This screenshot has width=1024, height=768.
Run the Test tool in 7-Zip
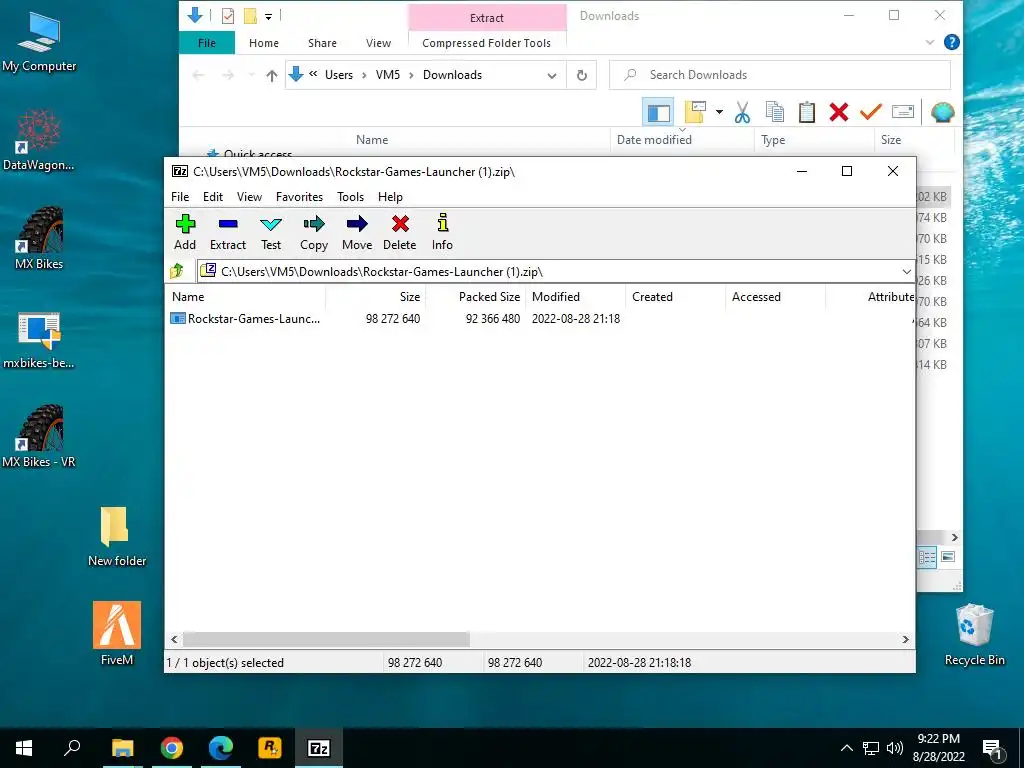click(271, 232)
